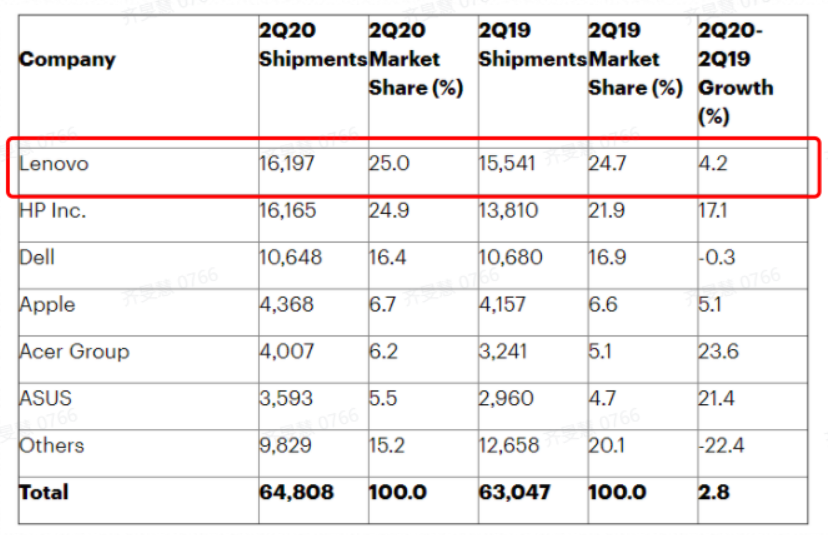
Task: Click the Total row label
Action: [x=44, y=492]
